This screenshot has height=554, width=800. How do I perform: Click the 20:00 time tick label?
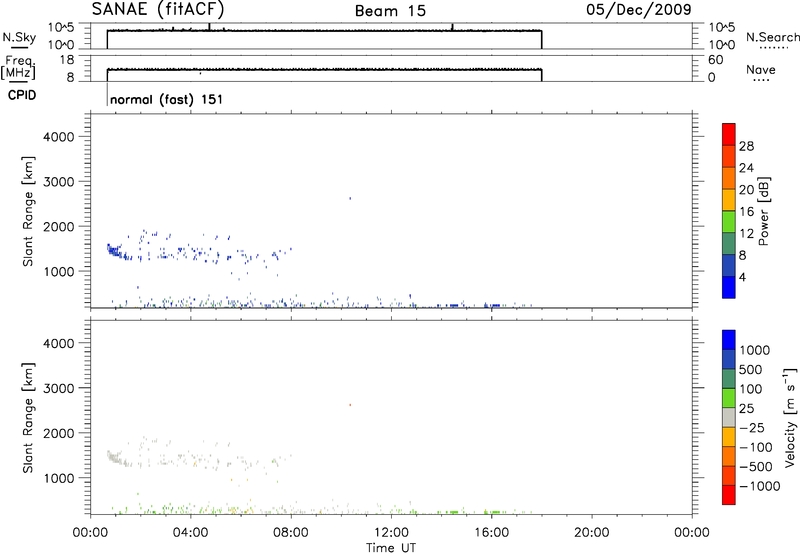[591, 533]
